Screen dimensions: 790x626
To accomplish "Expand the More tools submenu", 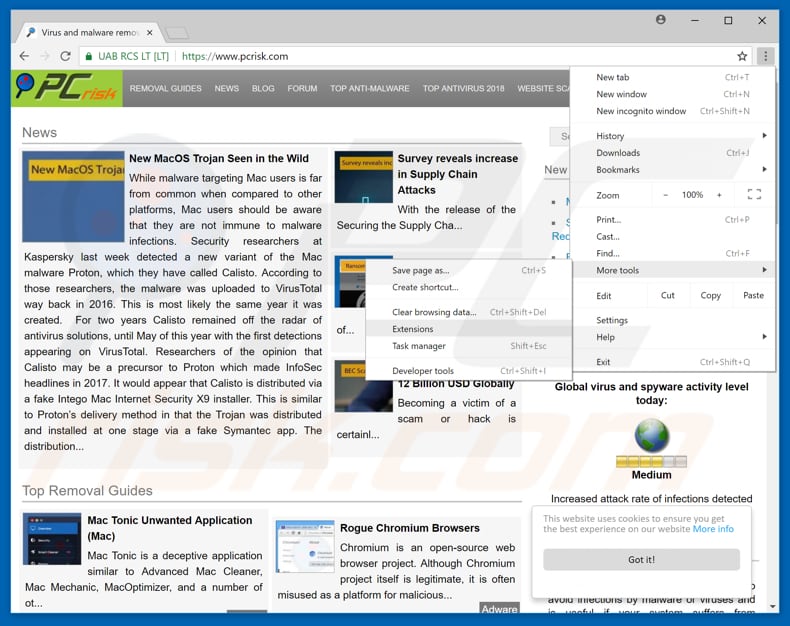I will [673, 270].
